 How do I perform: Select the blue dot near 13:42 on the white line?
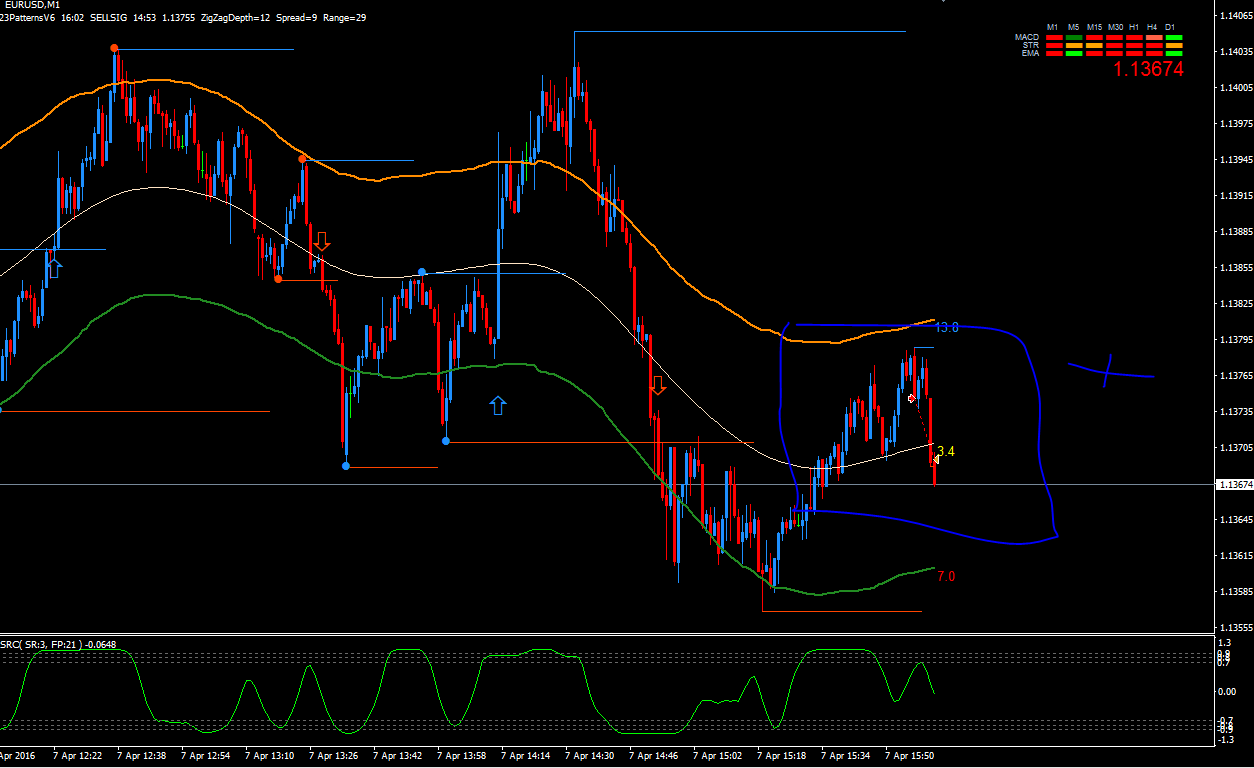(x=422, y=271)
